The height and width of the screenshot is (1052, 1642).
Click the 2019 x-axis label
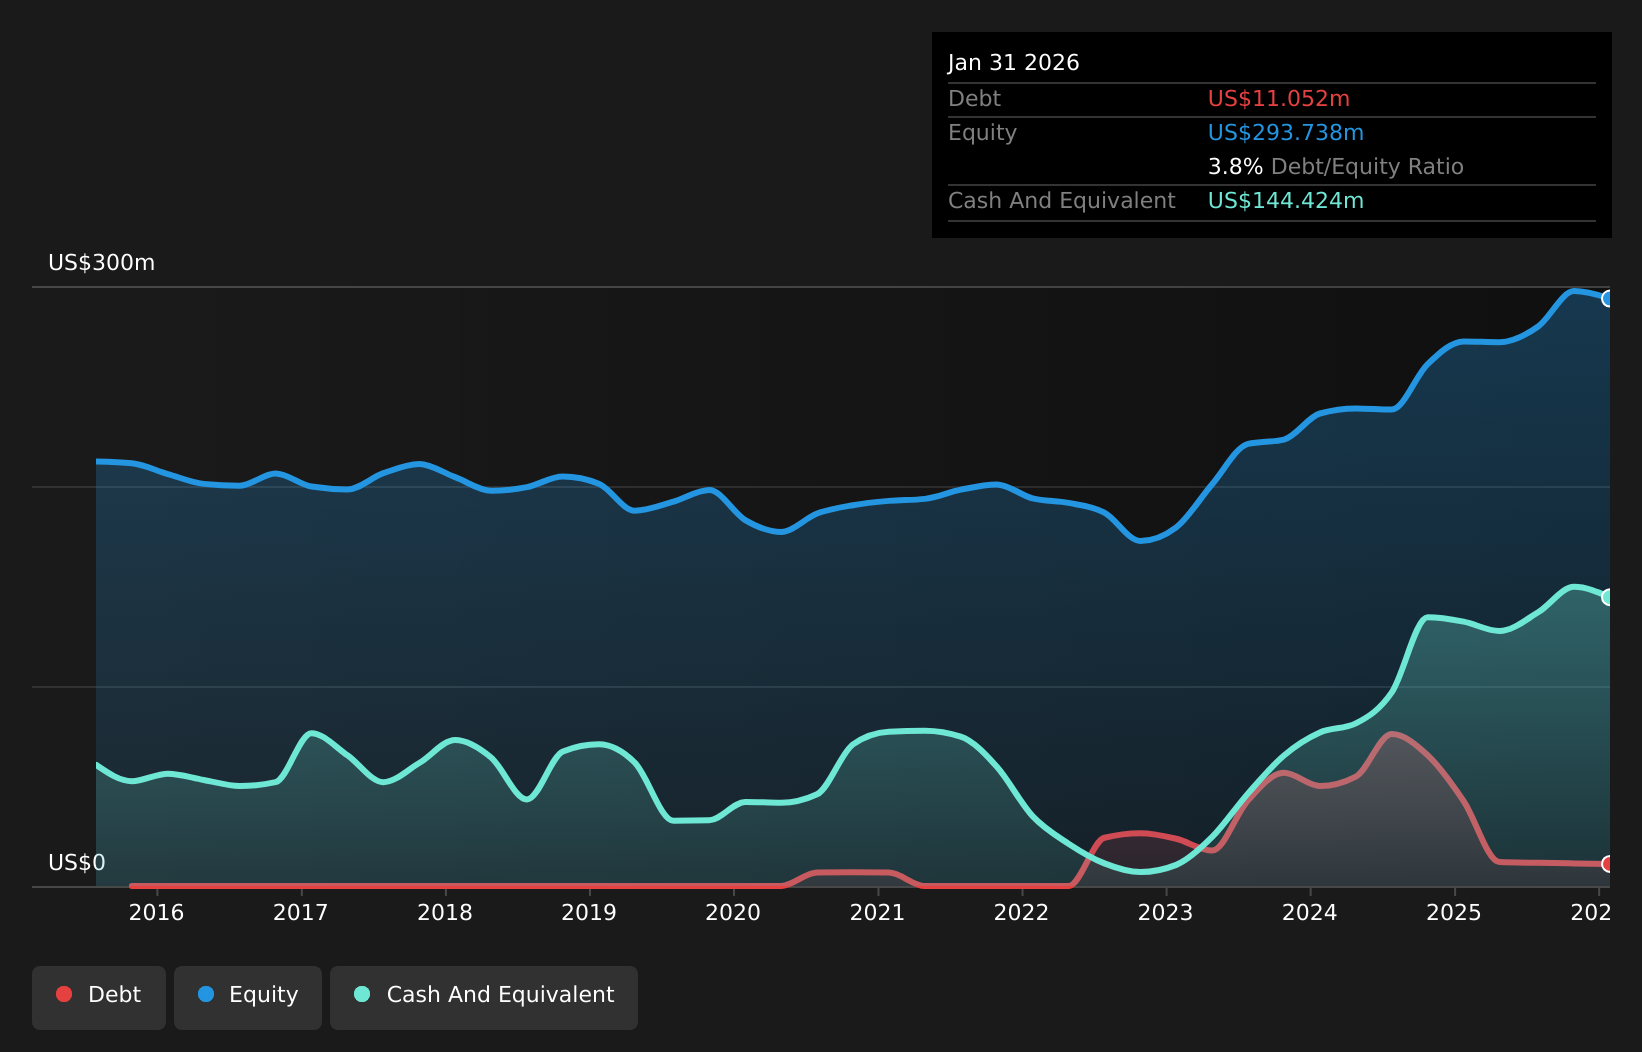589,912
